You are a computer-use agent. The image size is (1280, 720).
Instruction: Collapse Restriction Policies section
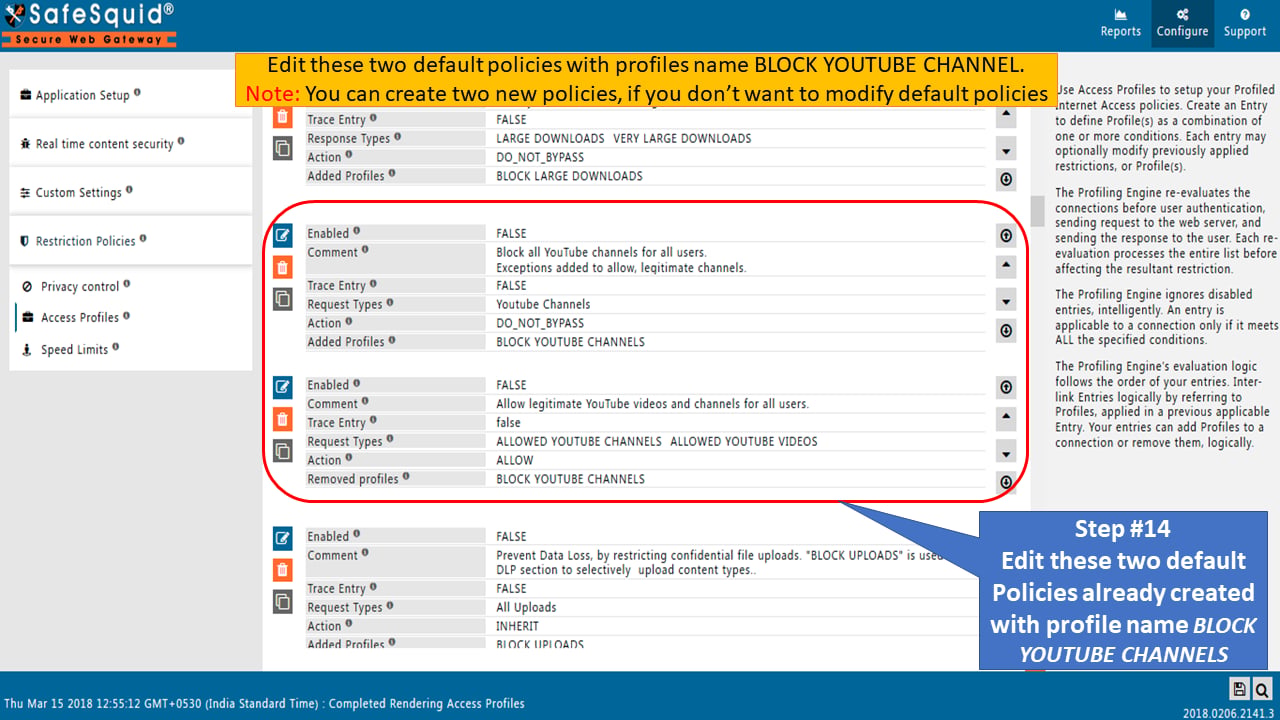(x=130, y=241)
